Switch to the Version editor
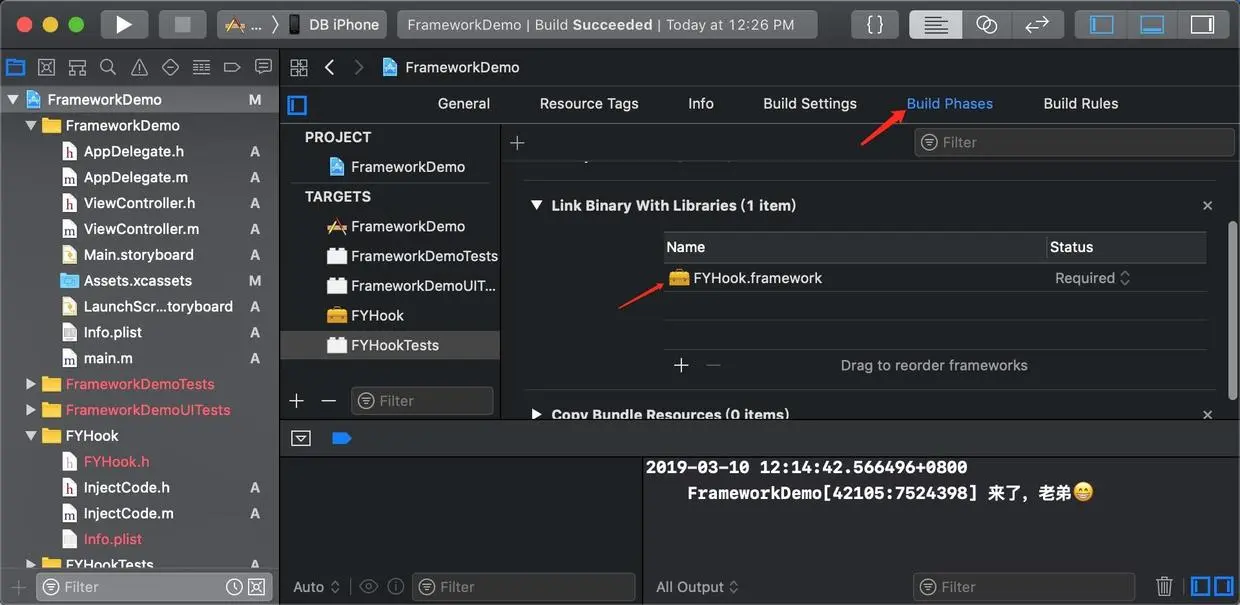This screenshot has height=605, width=1240. [x=1037, y=24]
